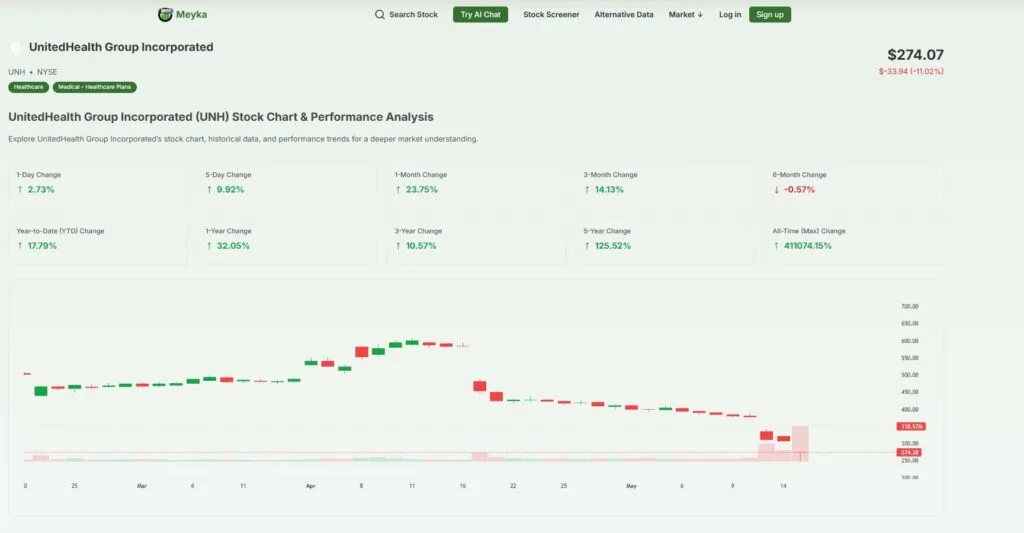Open the Stock Screener page
Image resolution: width=1024 pixels, height=533 pixels.
click(x=551, y=15)
